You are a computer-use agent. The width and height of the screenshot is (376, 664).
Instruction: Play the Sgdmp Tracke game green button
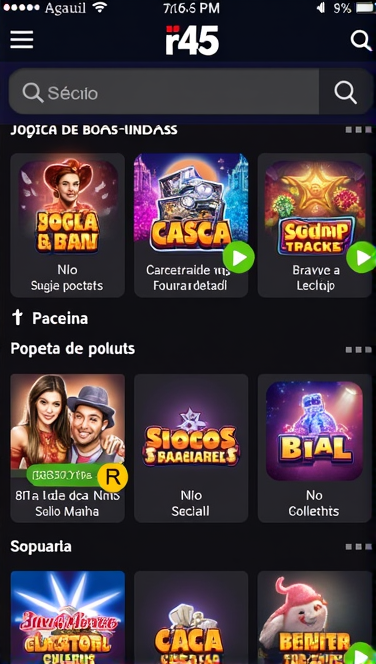(361, 257)
